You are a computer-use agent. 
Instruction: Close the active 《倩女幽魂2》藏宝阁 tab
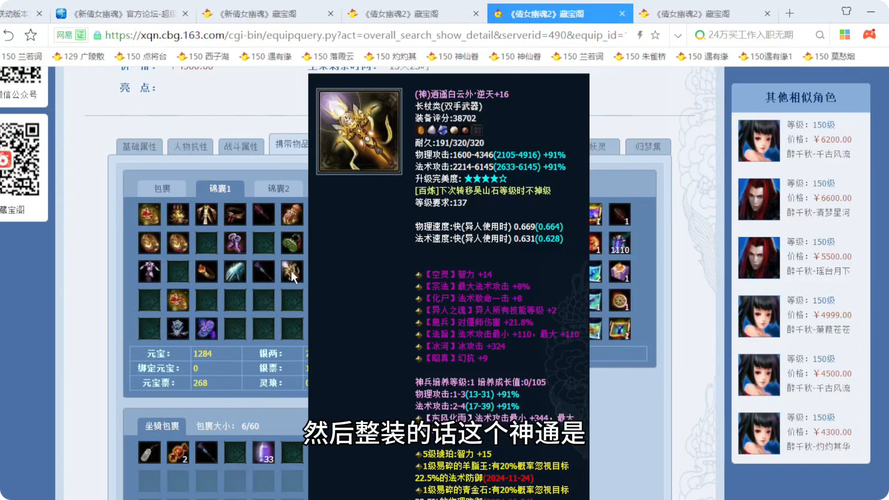click(x=622, y=13)
